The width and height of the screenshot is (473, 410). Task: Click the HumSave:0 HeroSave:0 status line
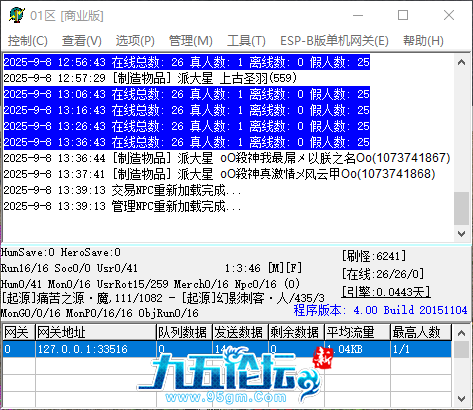[x=61, y=252]
